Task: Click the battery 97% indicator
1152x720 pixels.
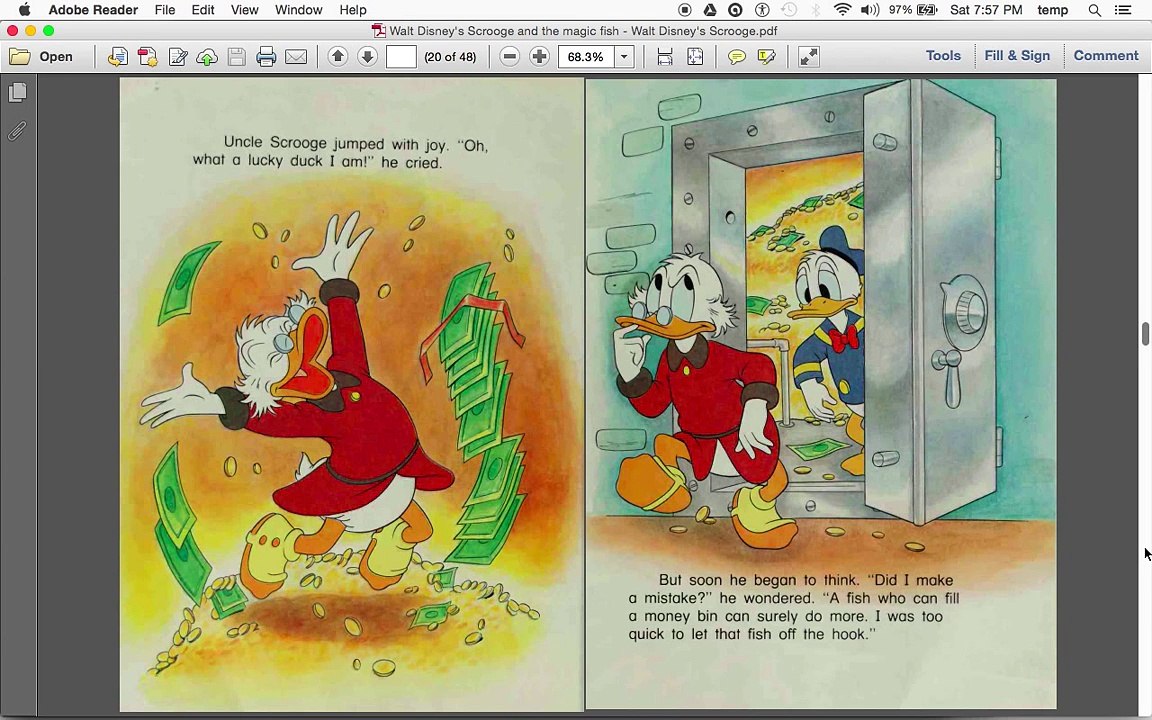Action: coord(912,10)
